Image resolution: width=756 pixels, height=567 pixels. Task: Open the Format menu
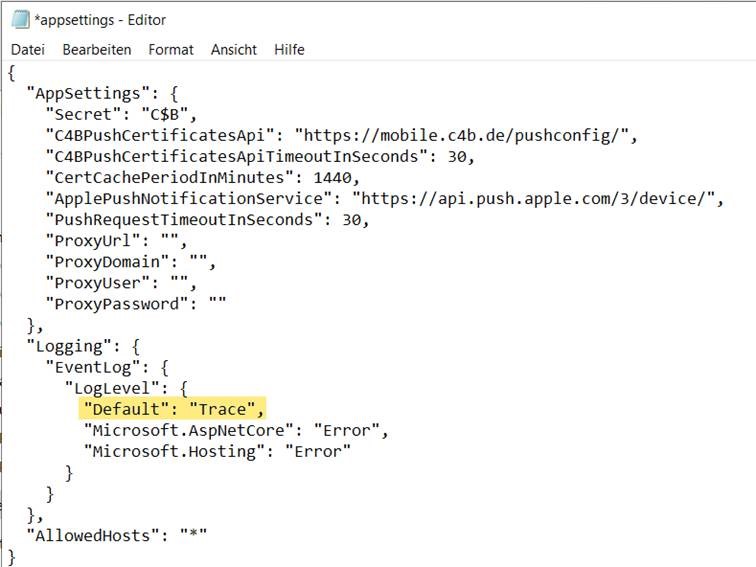coord(171,50)
